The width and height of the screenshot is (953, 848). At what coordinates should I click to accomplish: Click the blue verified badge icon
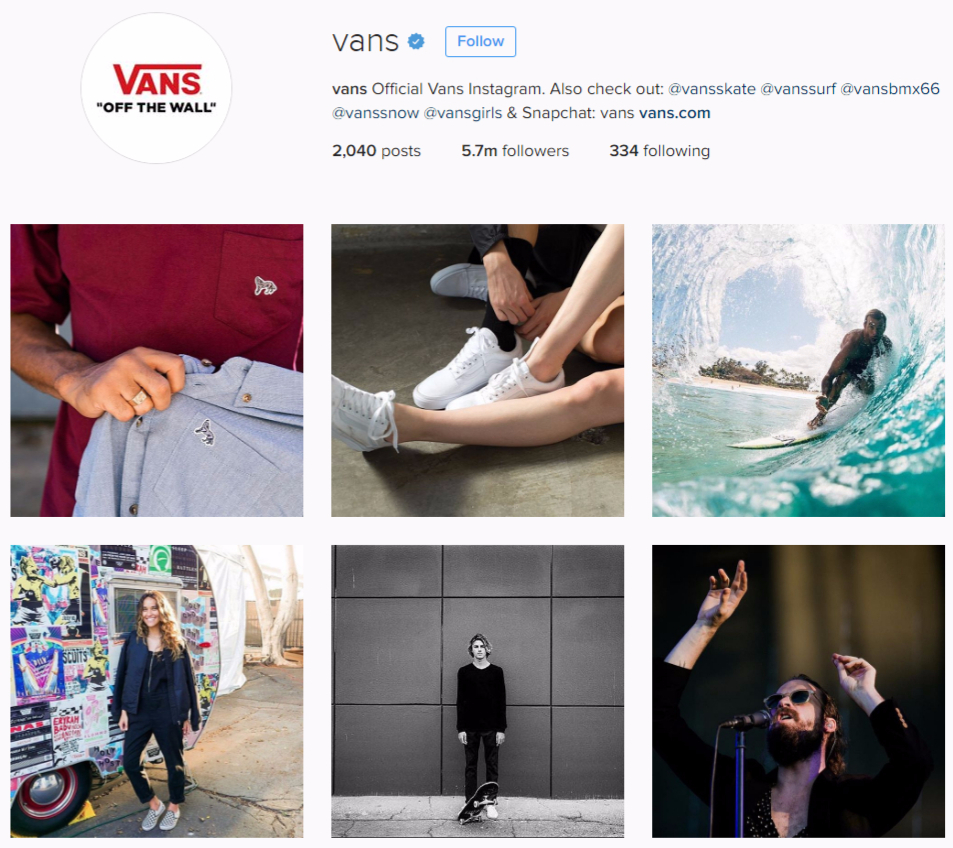tap(416, 41)
